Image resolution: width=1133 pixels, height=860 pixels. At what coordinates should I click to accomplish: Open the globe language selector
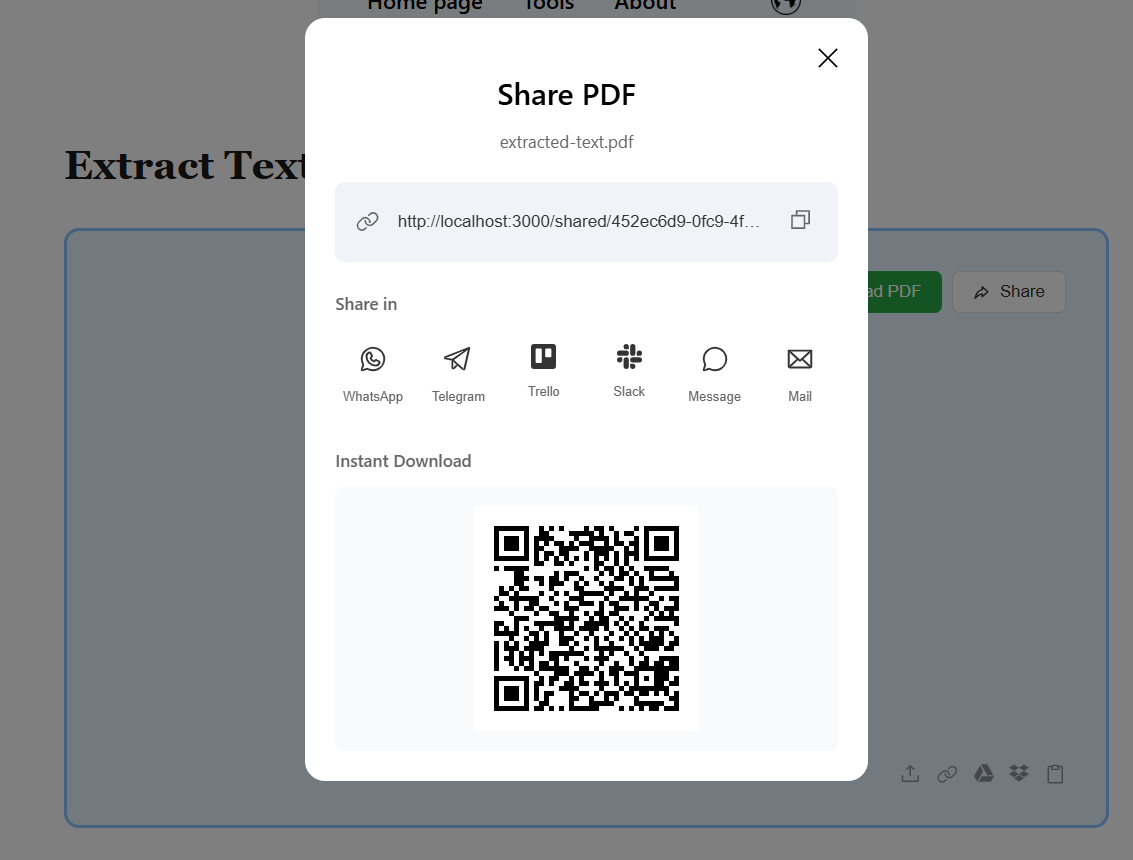[x=786, y=6]
